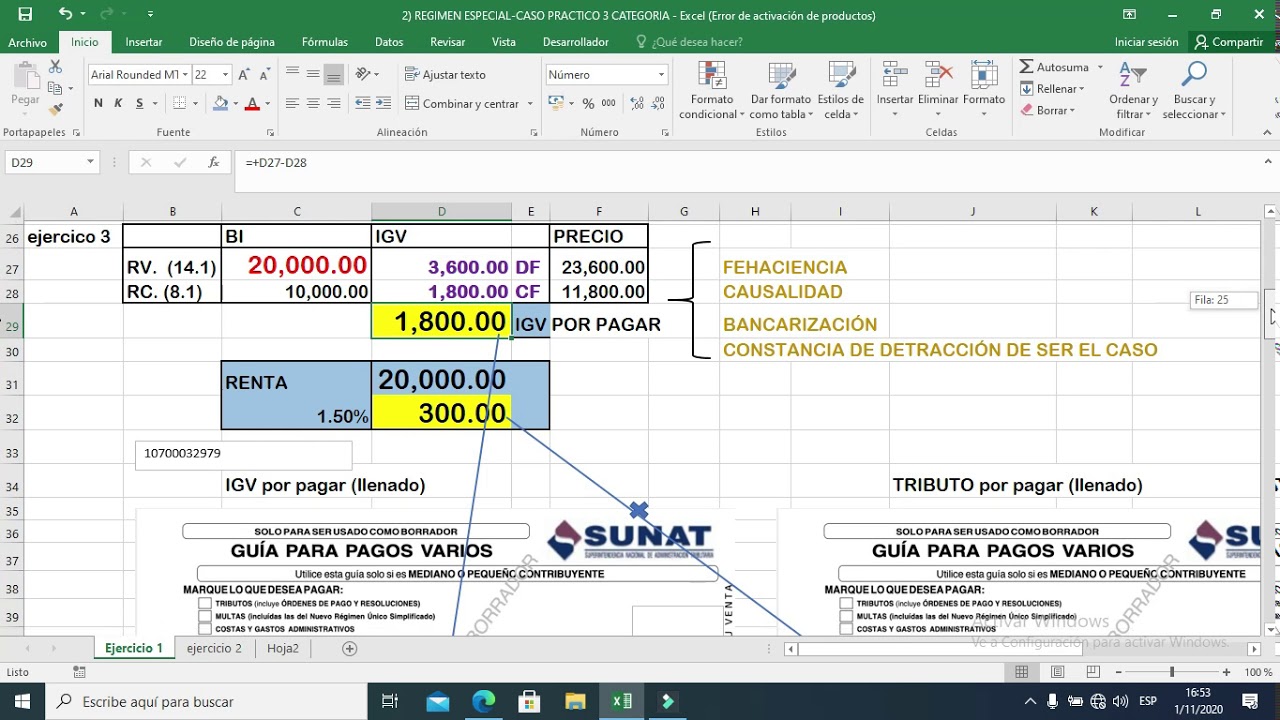Viewport: 1280px width, 720px height.
Task: Toggle center horizontal alignment
Action: (313, 103)
